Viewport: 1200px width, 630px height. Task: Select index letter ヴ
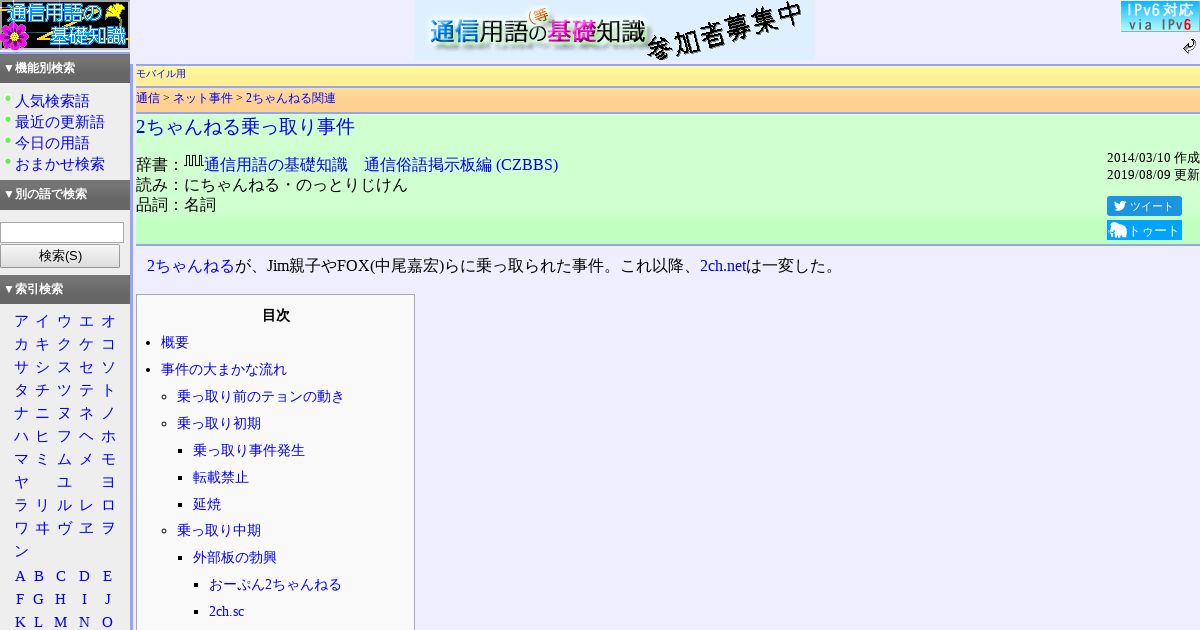64,528
